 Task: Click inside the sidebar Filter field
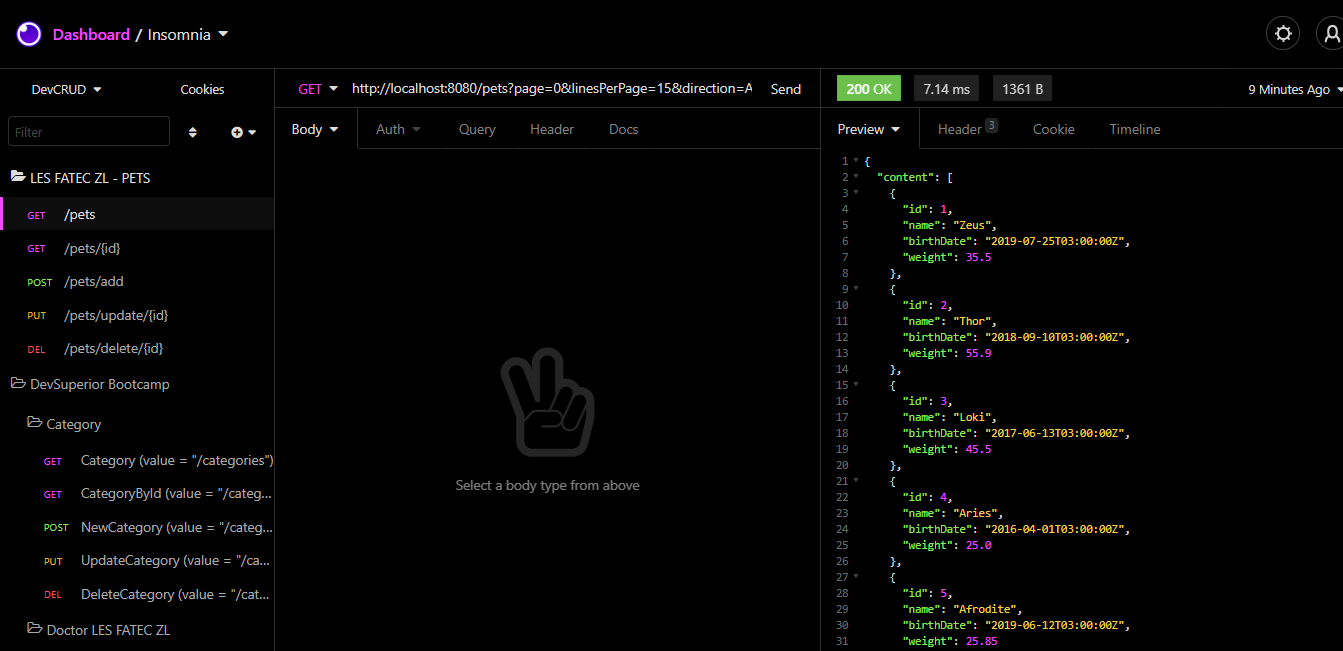click(88, 131)
